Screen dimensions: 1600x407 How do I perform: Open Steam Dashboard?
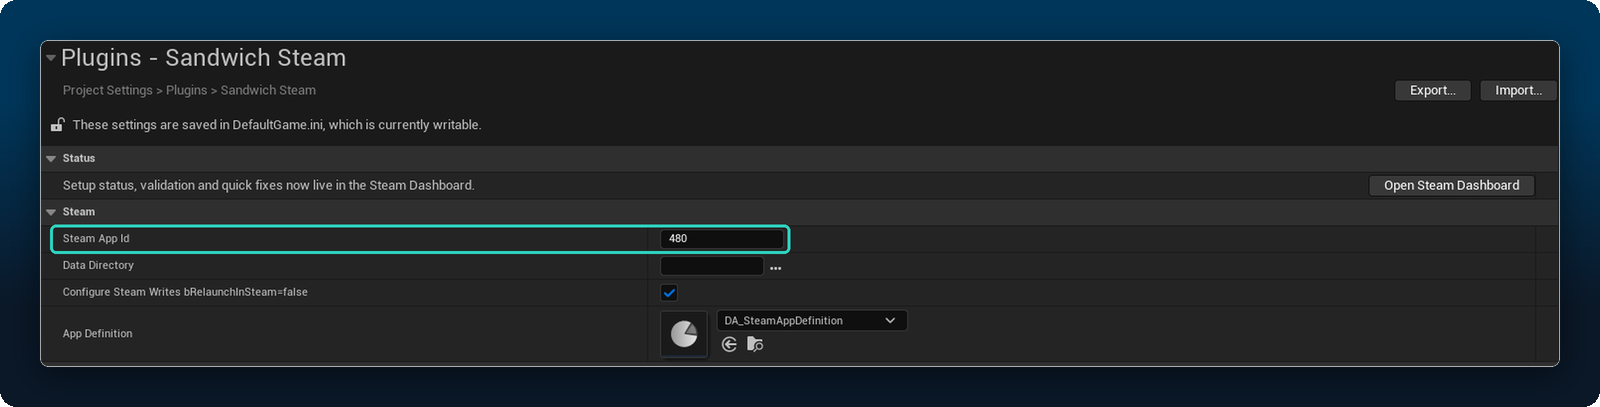[1451, 185]
